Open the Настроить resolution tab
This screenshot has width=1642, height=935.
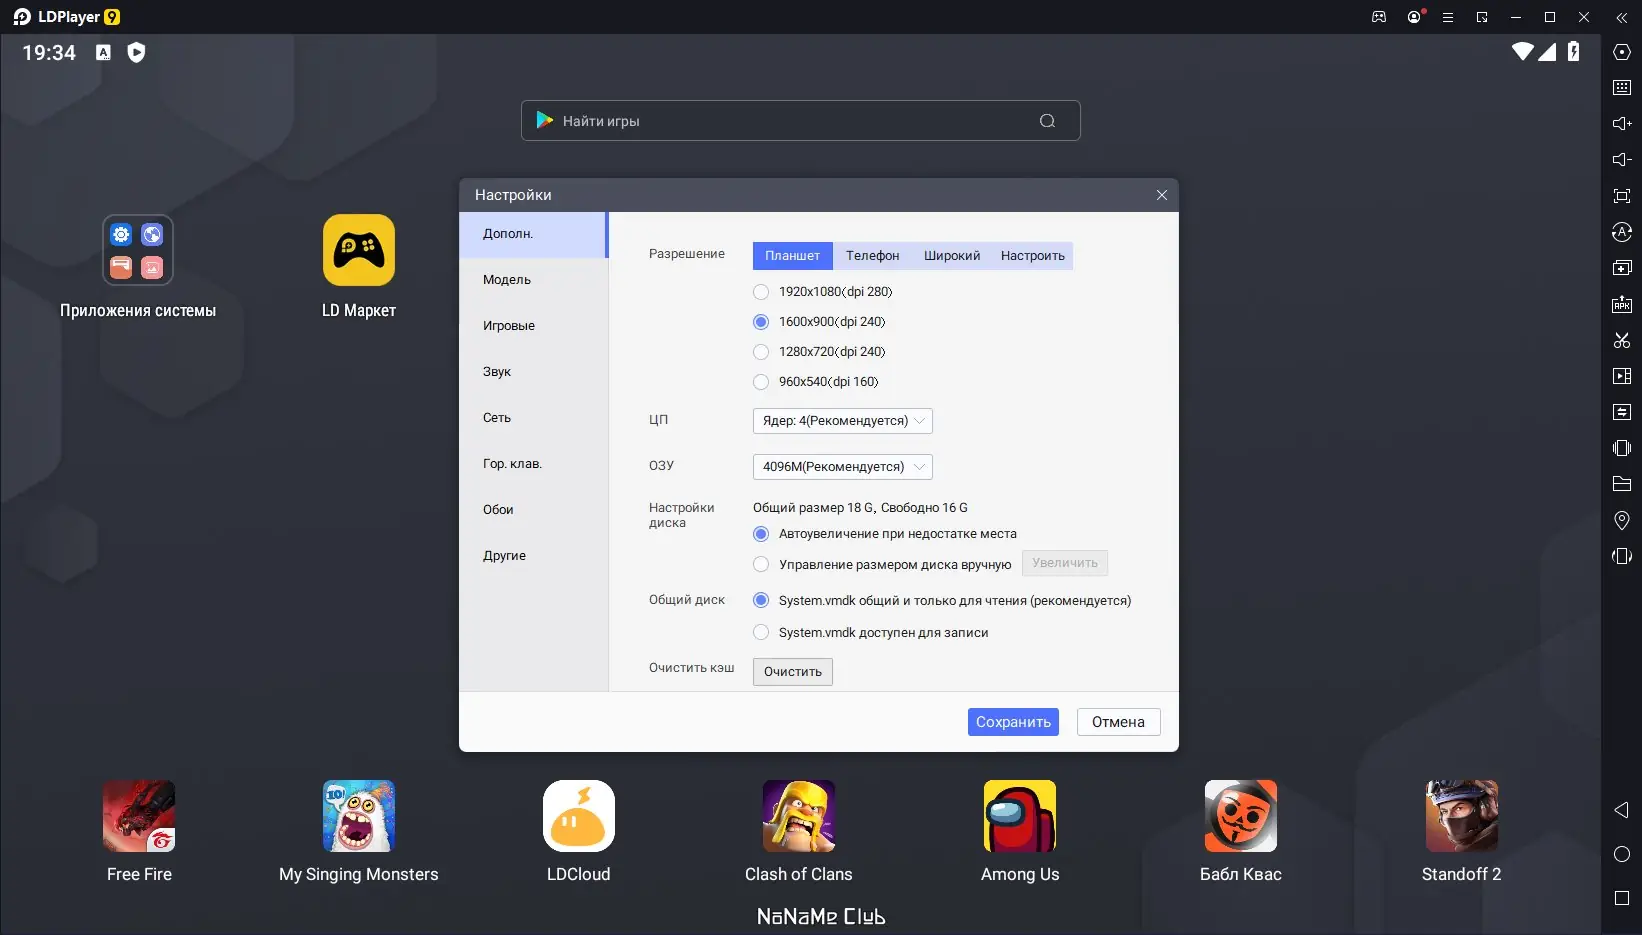tap(1033, 256)
